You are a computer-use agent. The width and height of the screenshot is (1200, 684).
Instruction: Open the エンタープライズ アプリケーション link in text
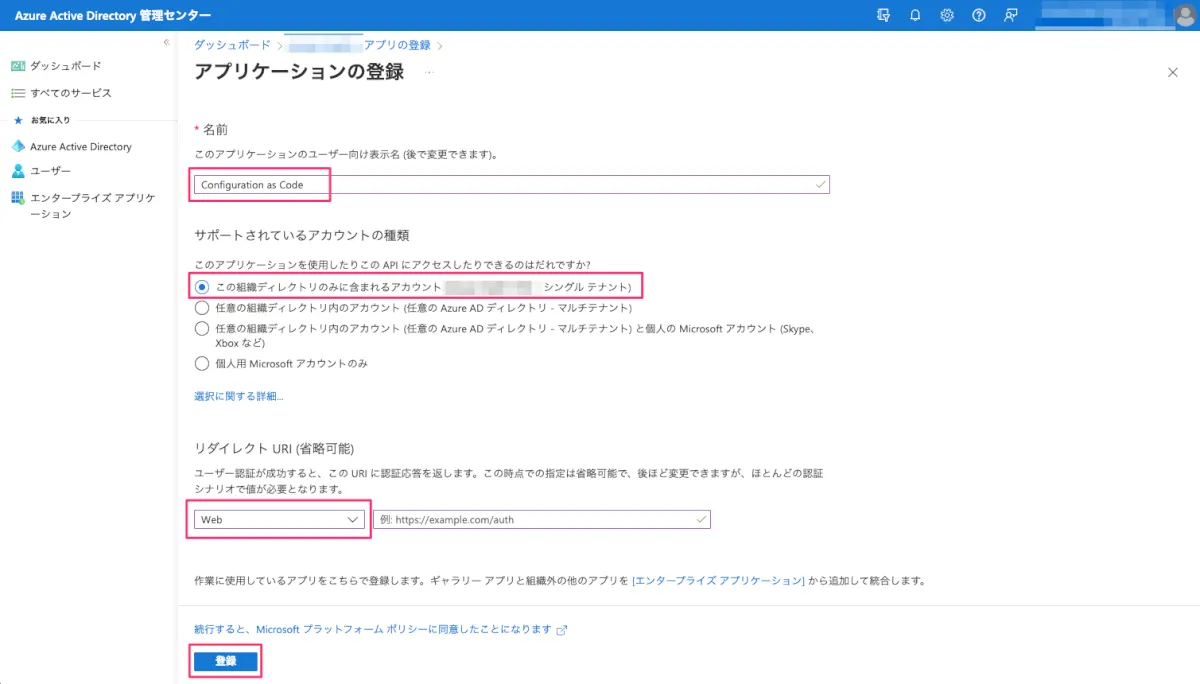tap(719, 580)
